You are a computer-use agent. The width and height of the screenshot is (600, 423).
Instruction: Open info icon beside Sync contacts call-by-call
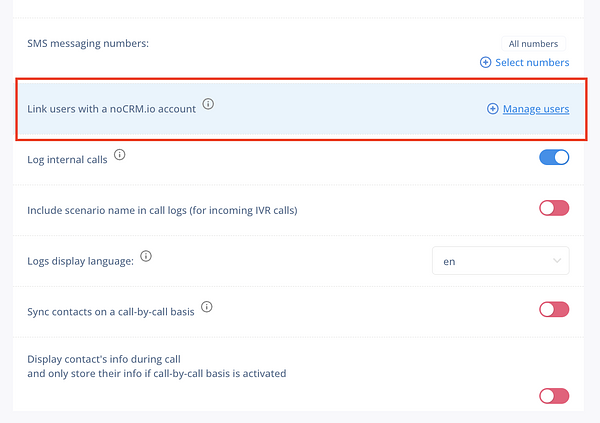click(x=207, y=307)
